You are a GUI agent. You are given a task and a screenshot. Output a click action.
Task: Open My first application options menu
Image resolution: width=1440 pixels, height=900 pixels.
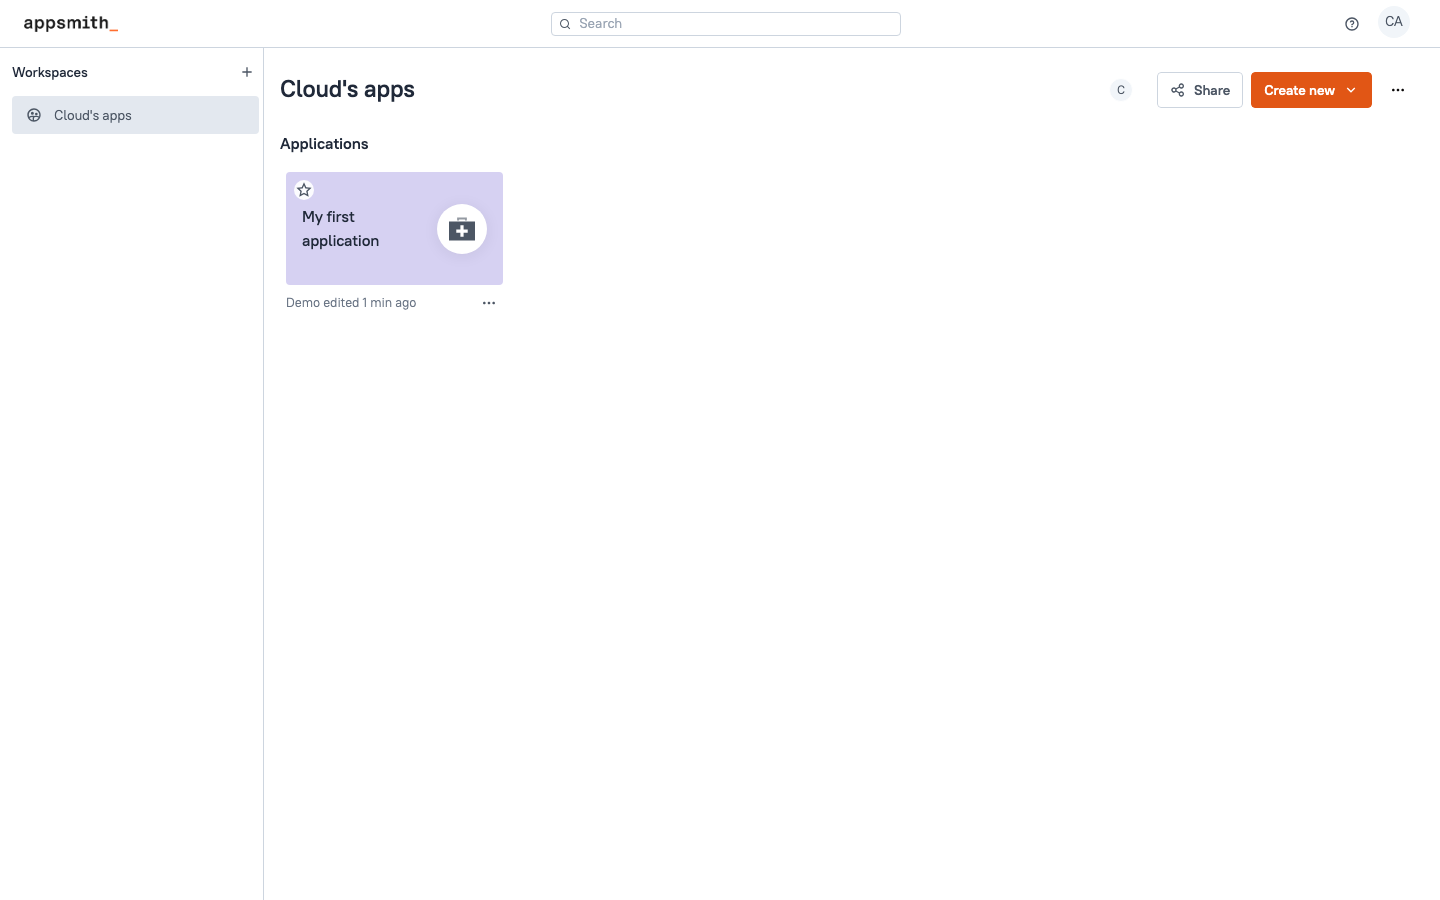489,303
